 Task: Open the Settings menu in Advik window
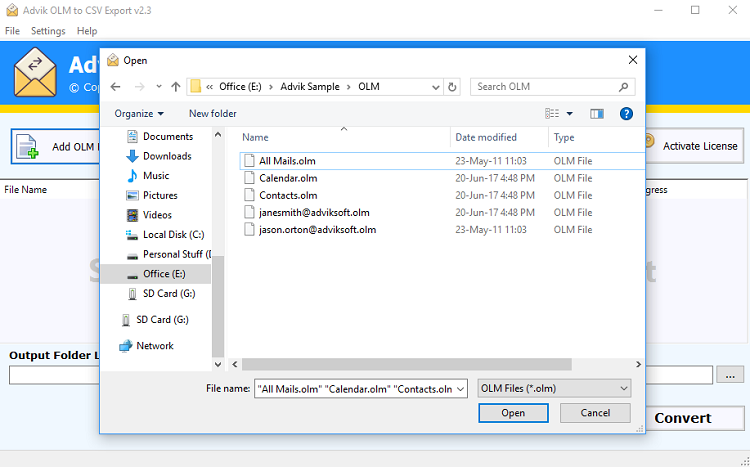[48, 31]
